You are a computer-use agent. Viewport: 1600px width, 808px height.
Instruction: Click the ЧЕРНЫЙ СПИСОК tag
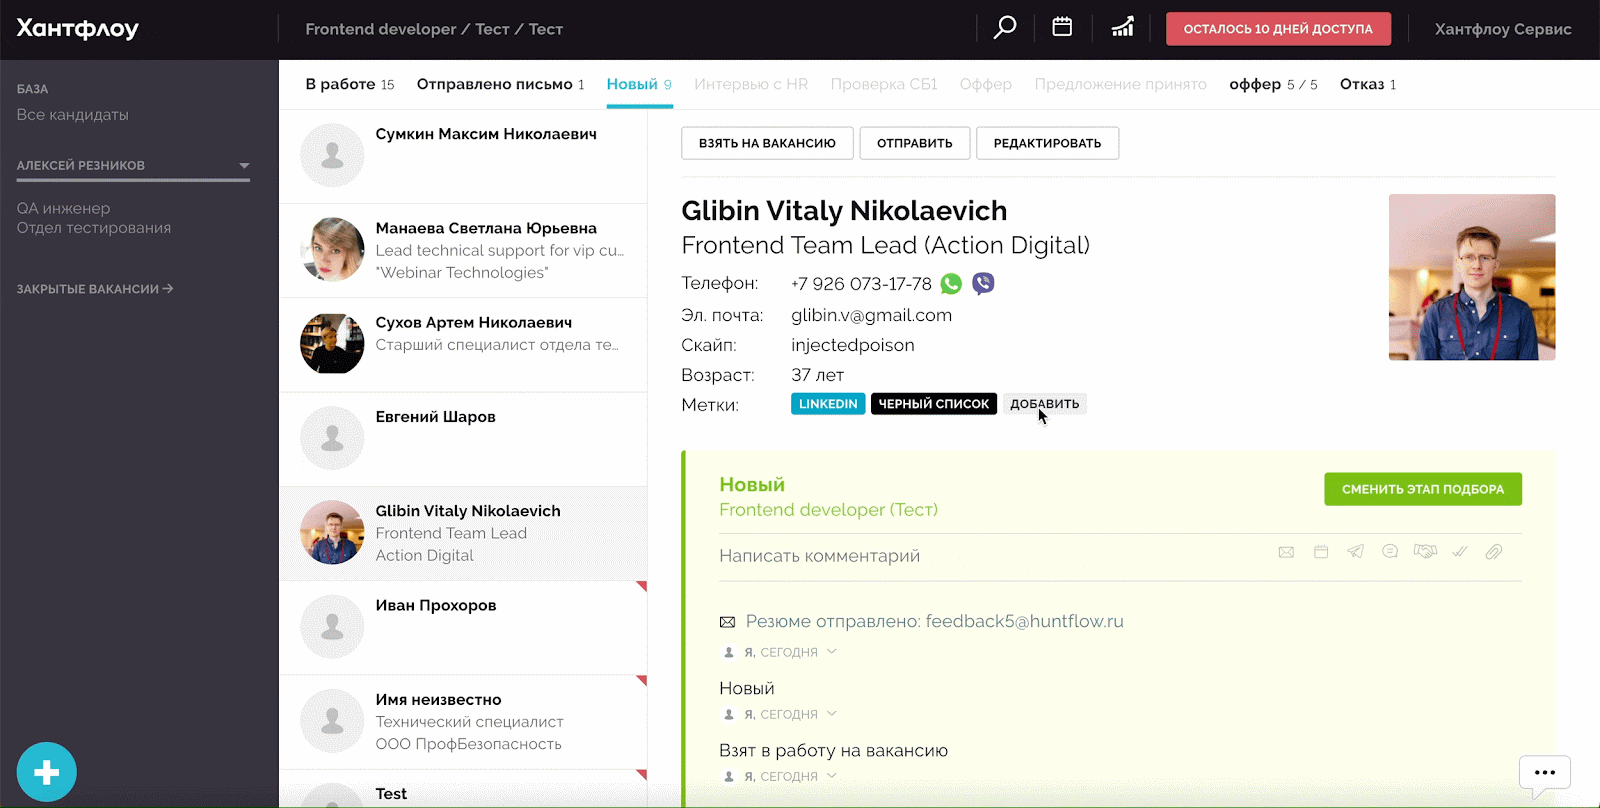pos(934,404)
